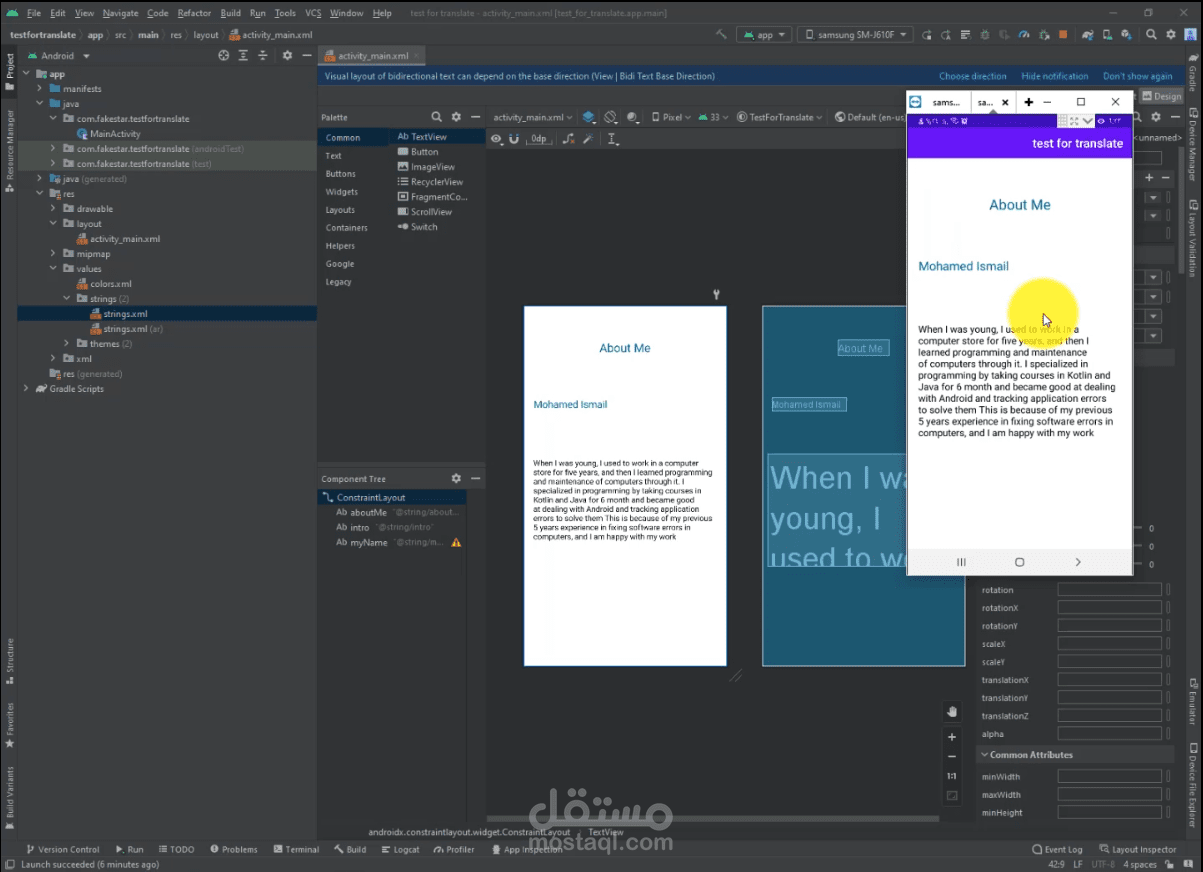The width and height of the screenshot is (1203, 872).
Task: Toggle view options with the eye icon
Action: (x=497, y=139)
